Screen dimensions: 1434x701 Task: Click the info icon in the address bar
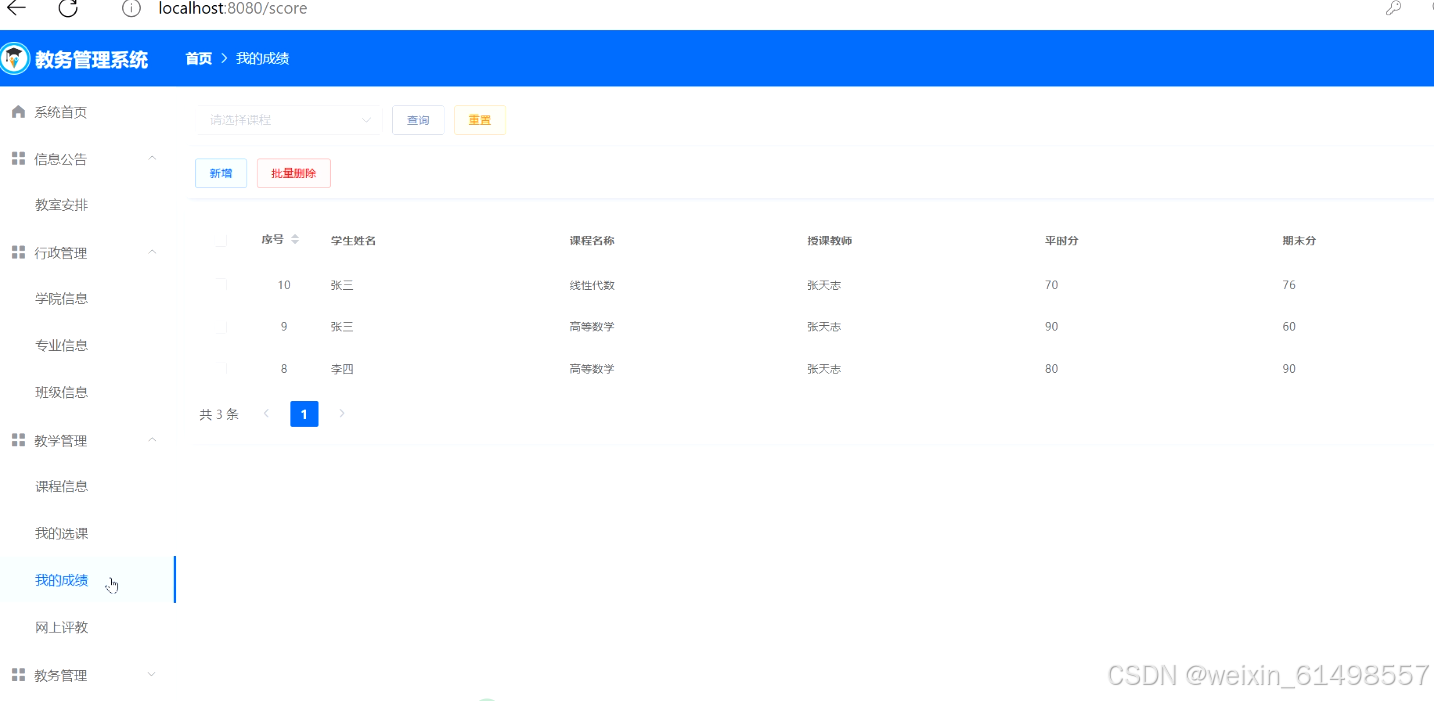130,9
